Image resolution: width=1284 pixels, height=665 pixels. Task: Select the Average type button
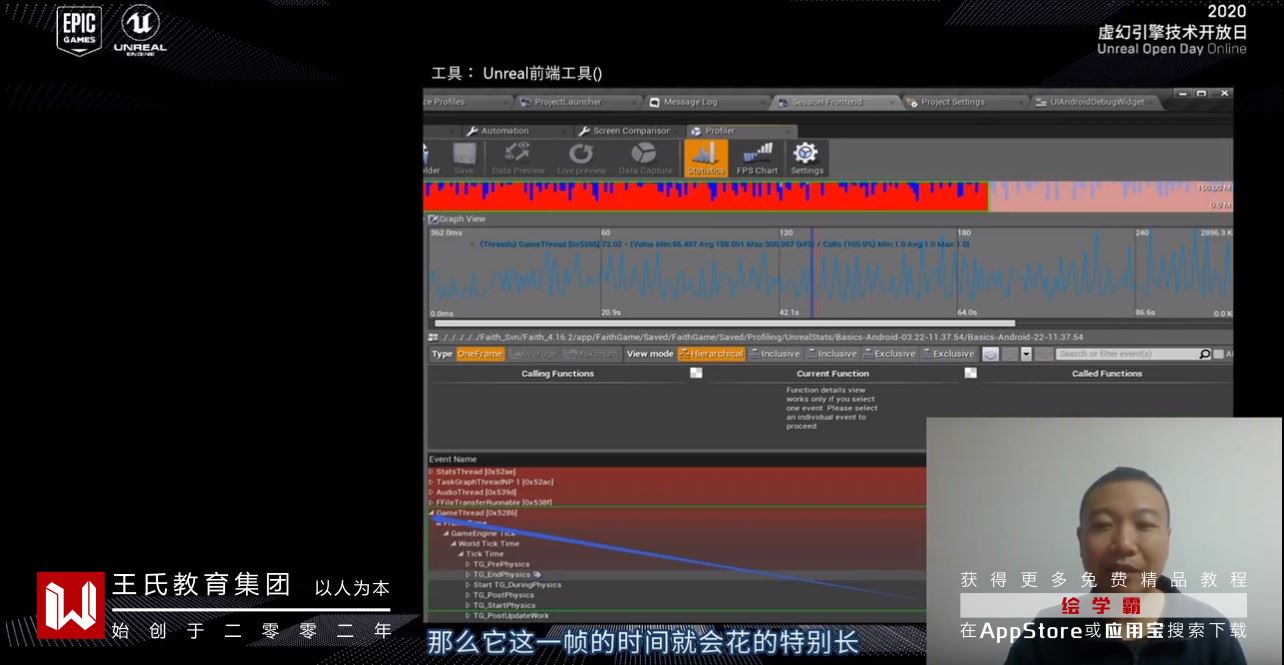coord(532,354)
